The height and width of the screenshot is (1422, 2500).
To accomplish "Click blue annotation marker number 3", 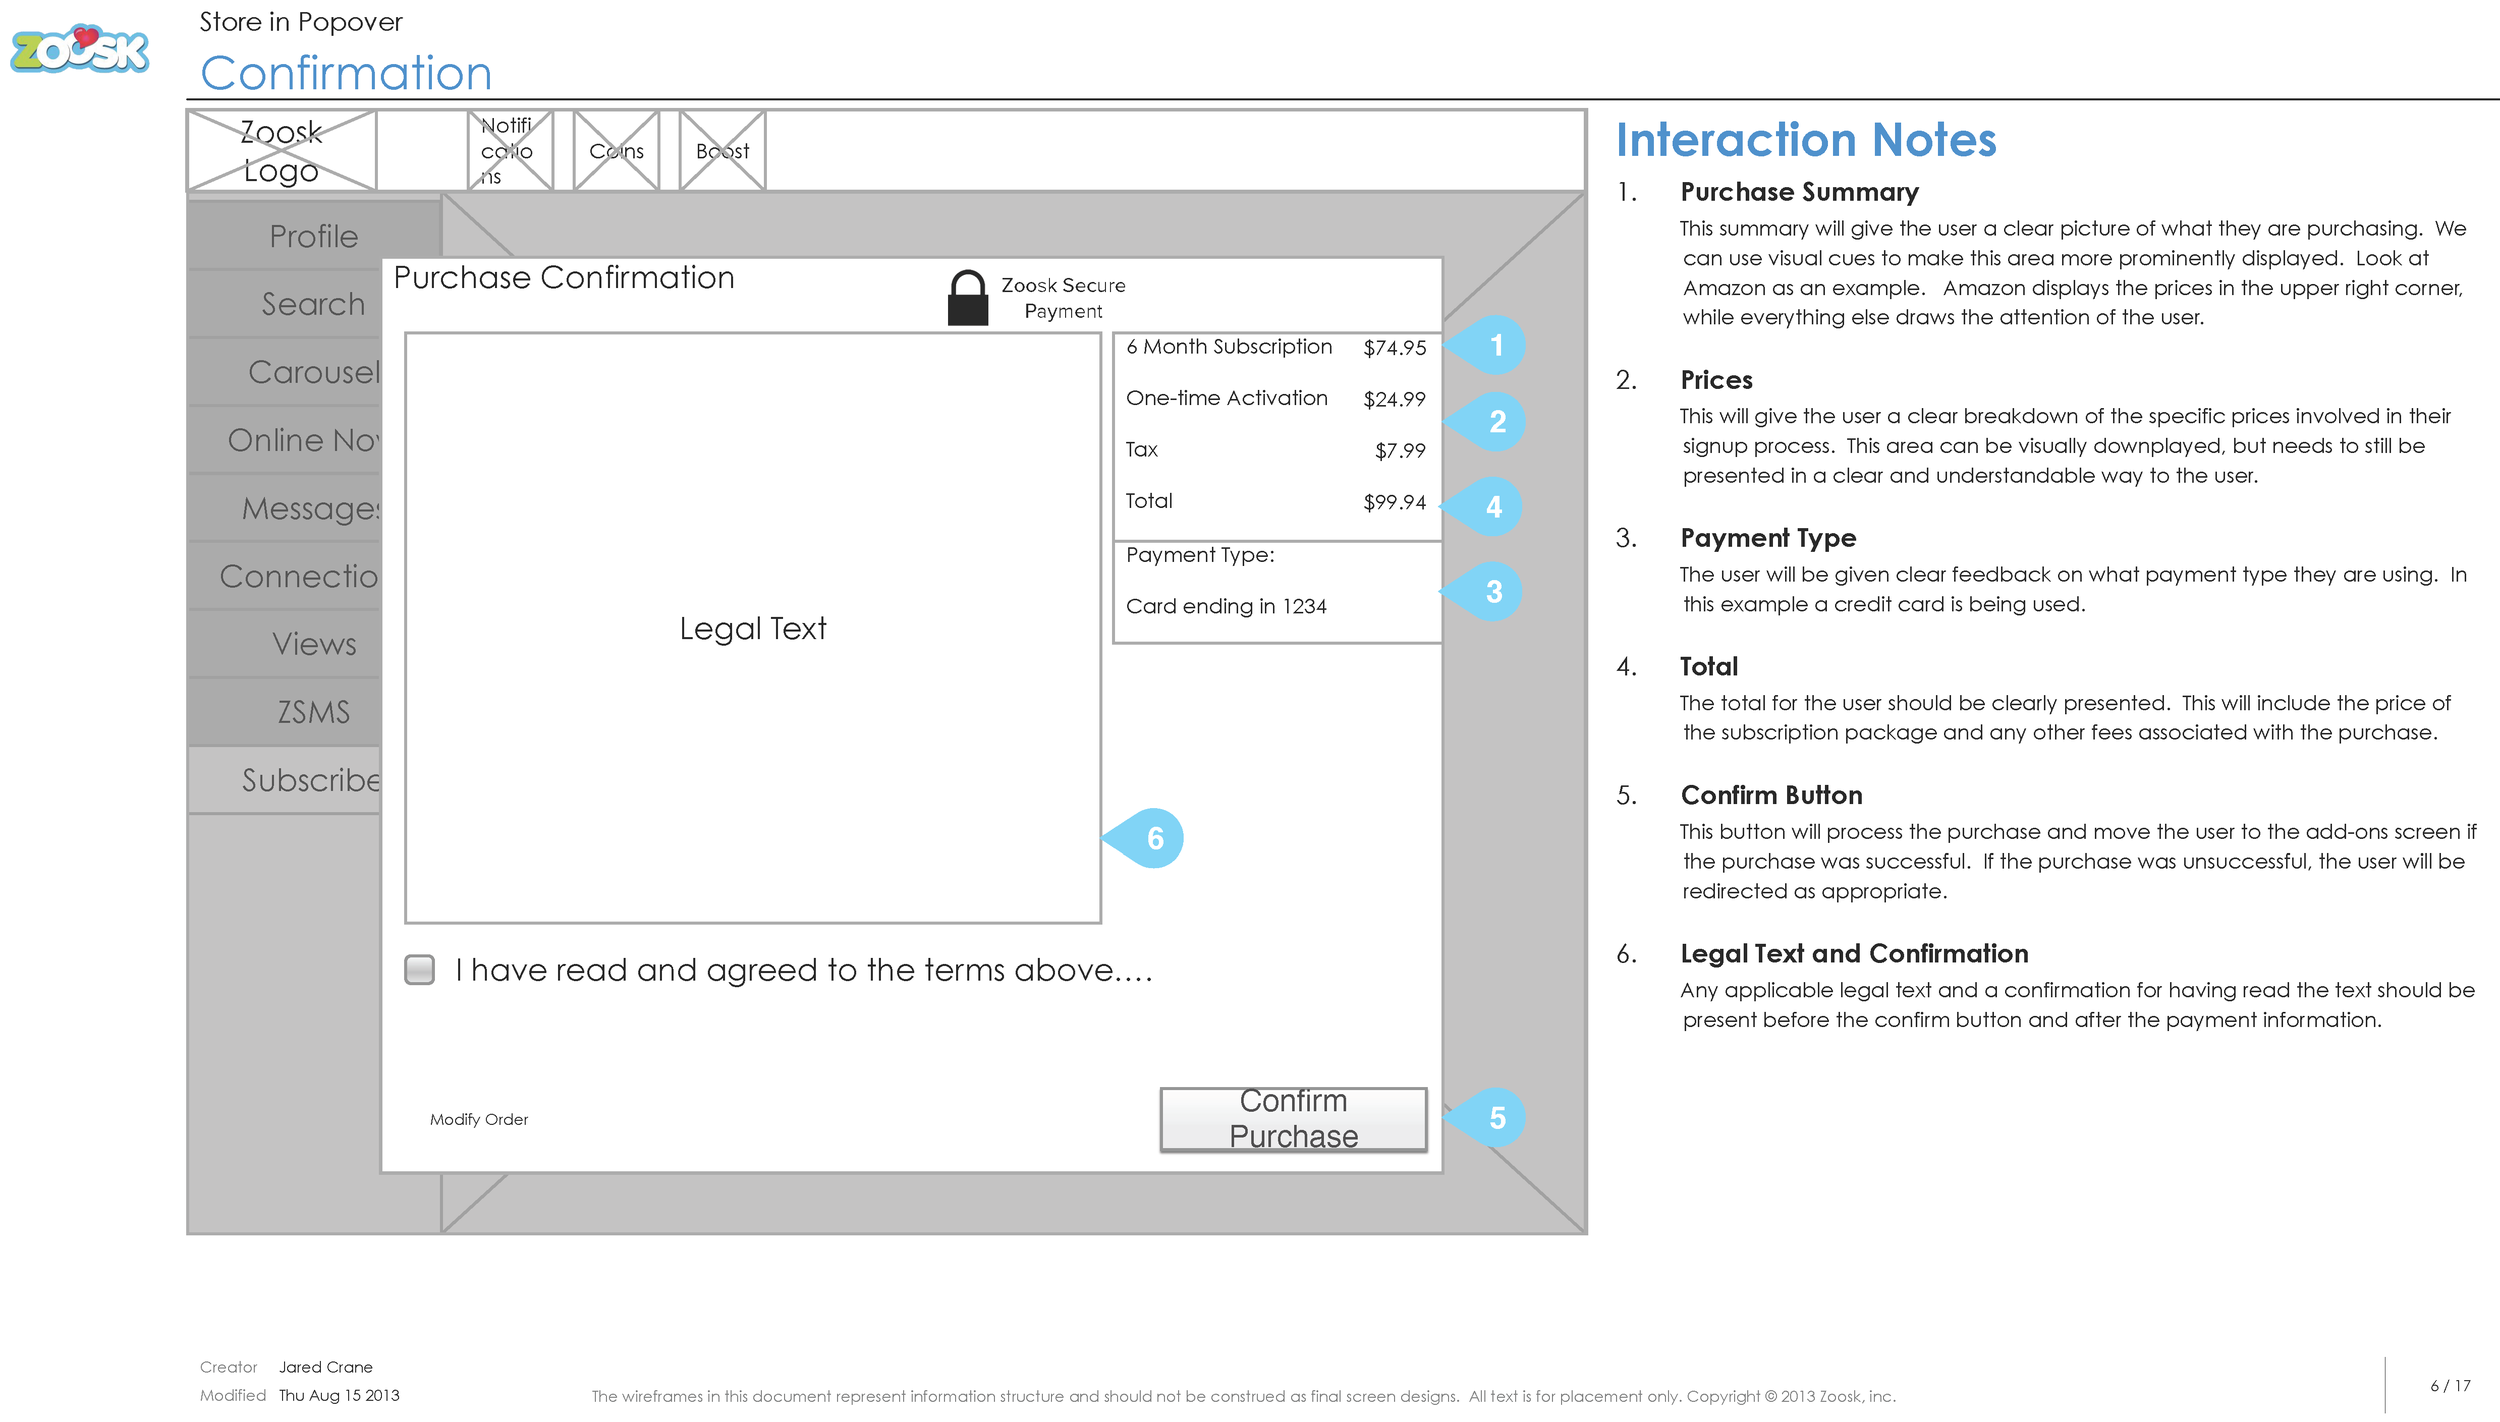I will [x=1492, y=592].
